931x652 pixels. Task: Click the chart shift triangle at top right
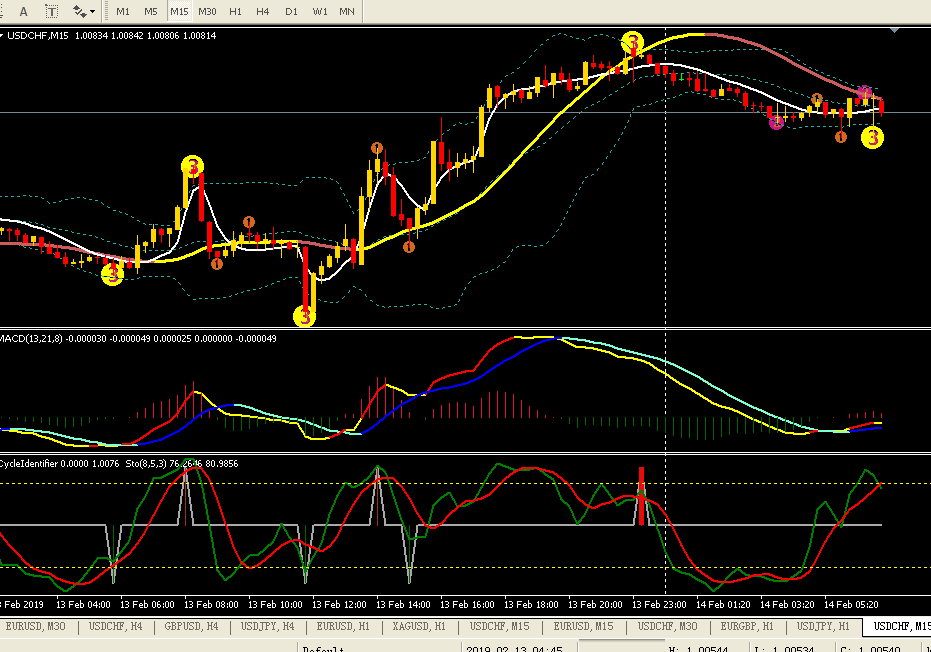pos(895,30)
